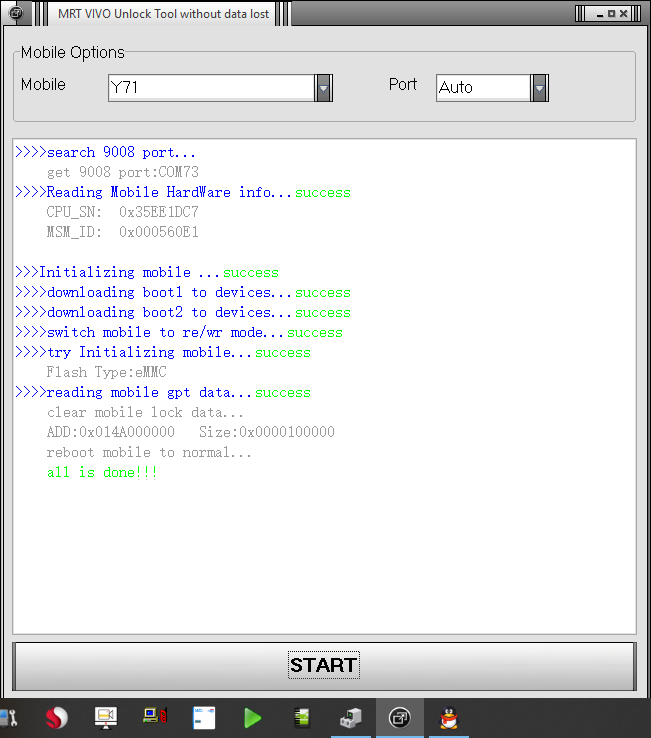Viewport: 651px width, 738px height.
Task: Launch the green play arrow app
Action: tap(253, 718)
